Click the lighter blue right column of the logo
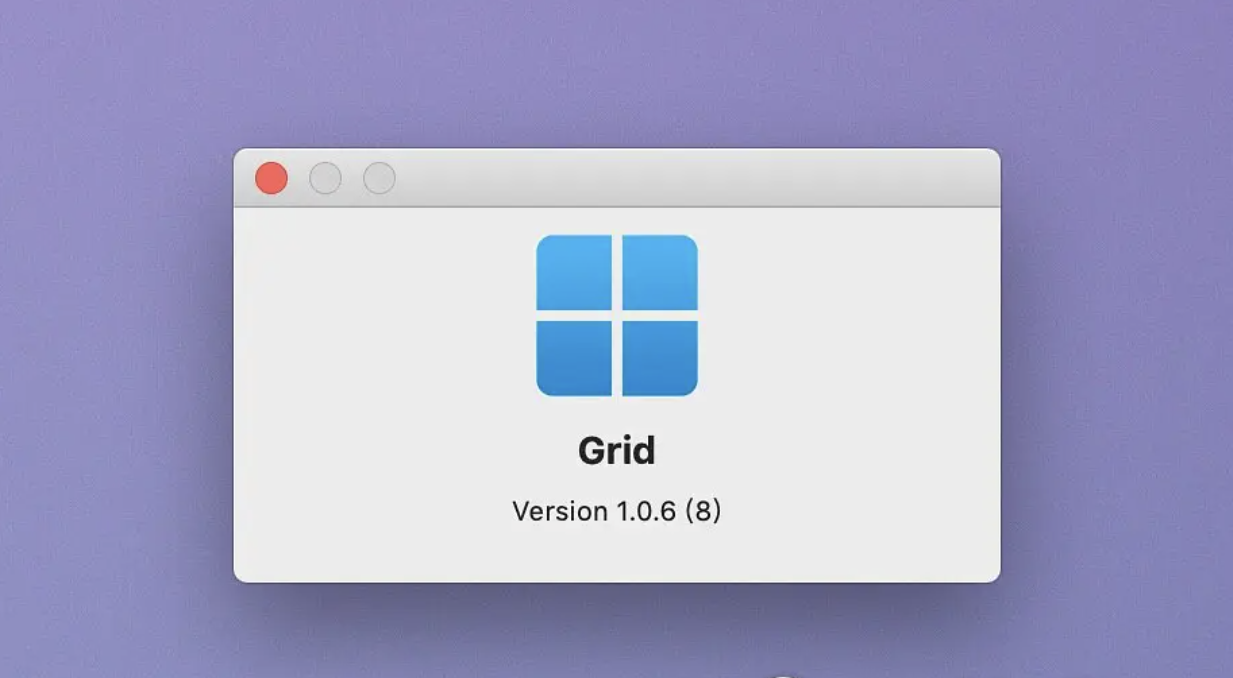Image resolution: width=1233 pixels, height=678 pixels. [x=658, y=314]
